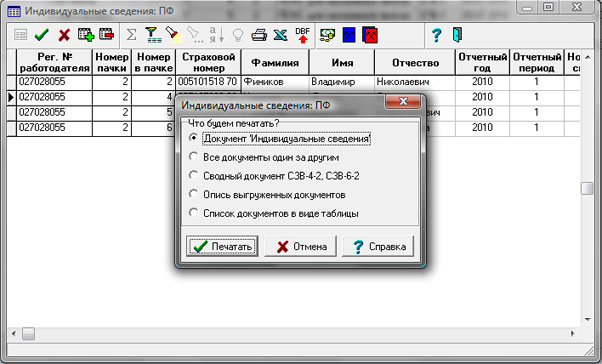Select the 'Опись выгруженных документов' radio button
The image size is (602, 364).
point(268,195)
